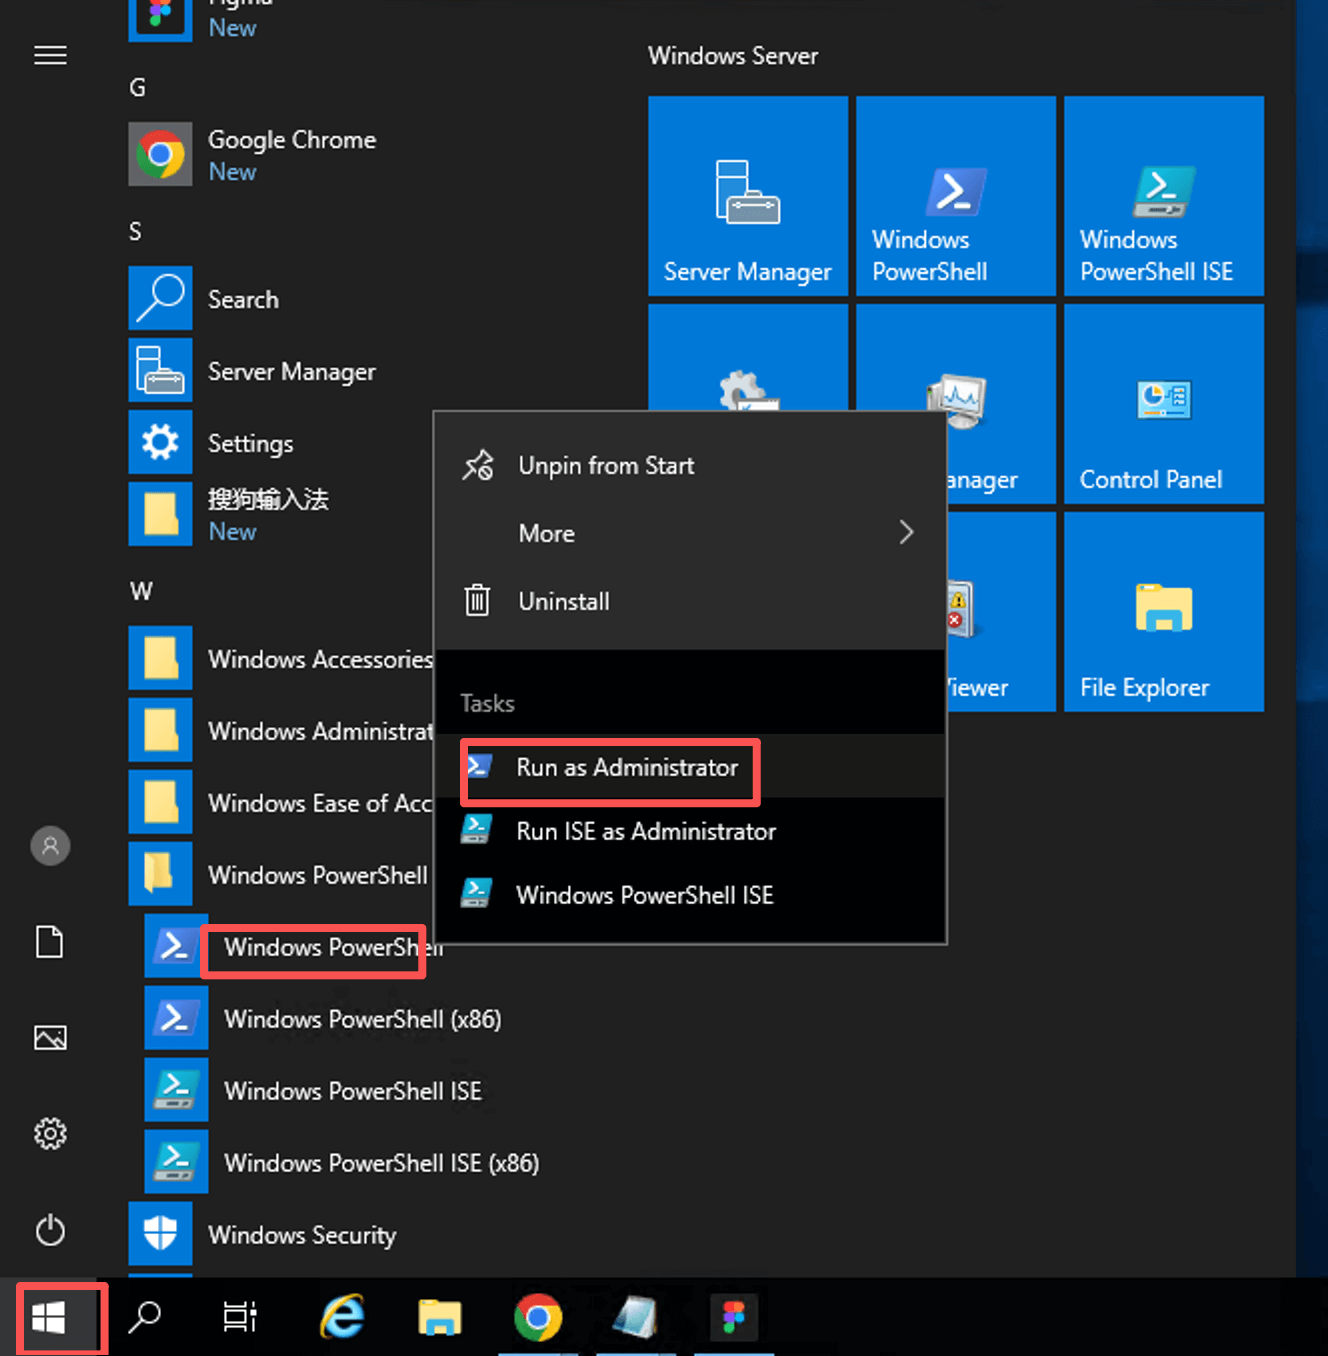The height and width of the screenshot is (1356, 1328).
Task: Click the hamburger menu at top of Start
Action: point(50,55)
